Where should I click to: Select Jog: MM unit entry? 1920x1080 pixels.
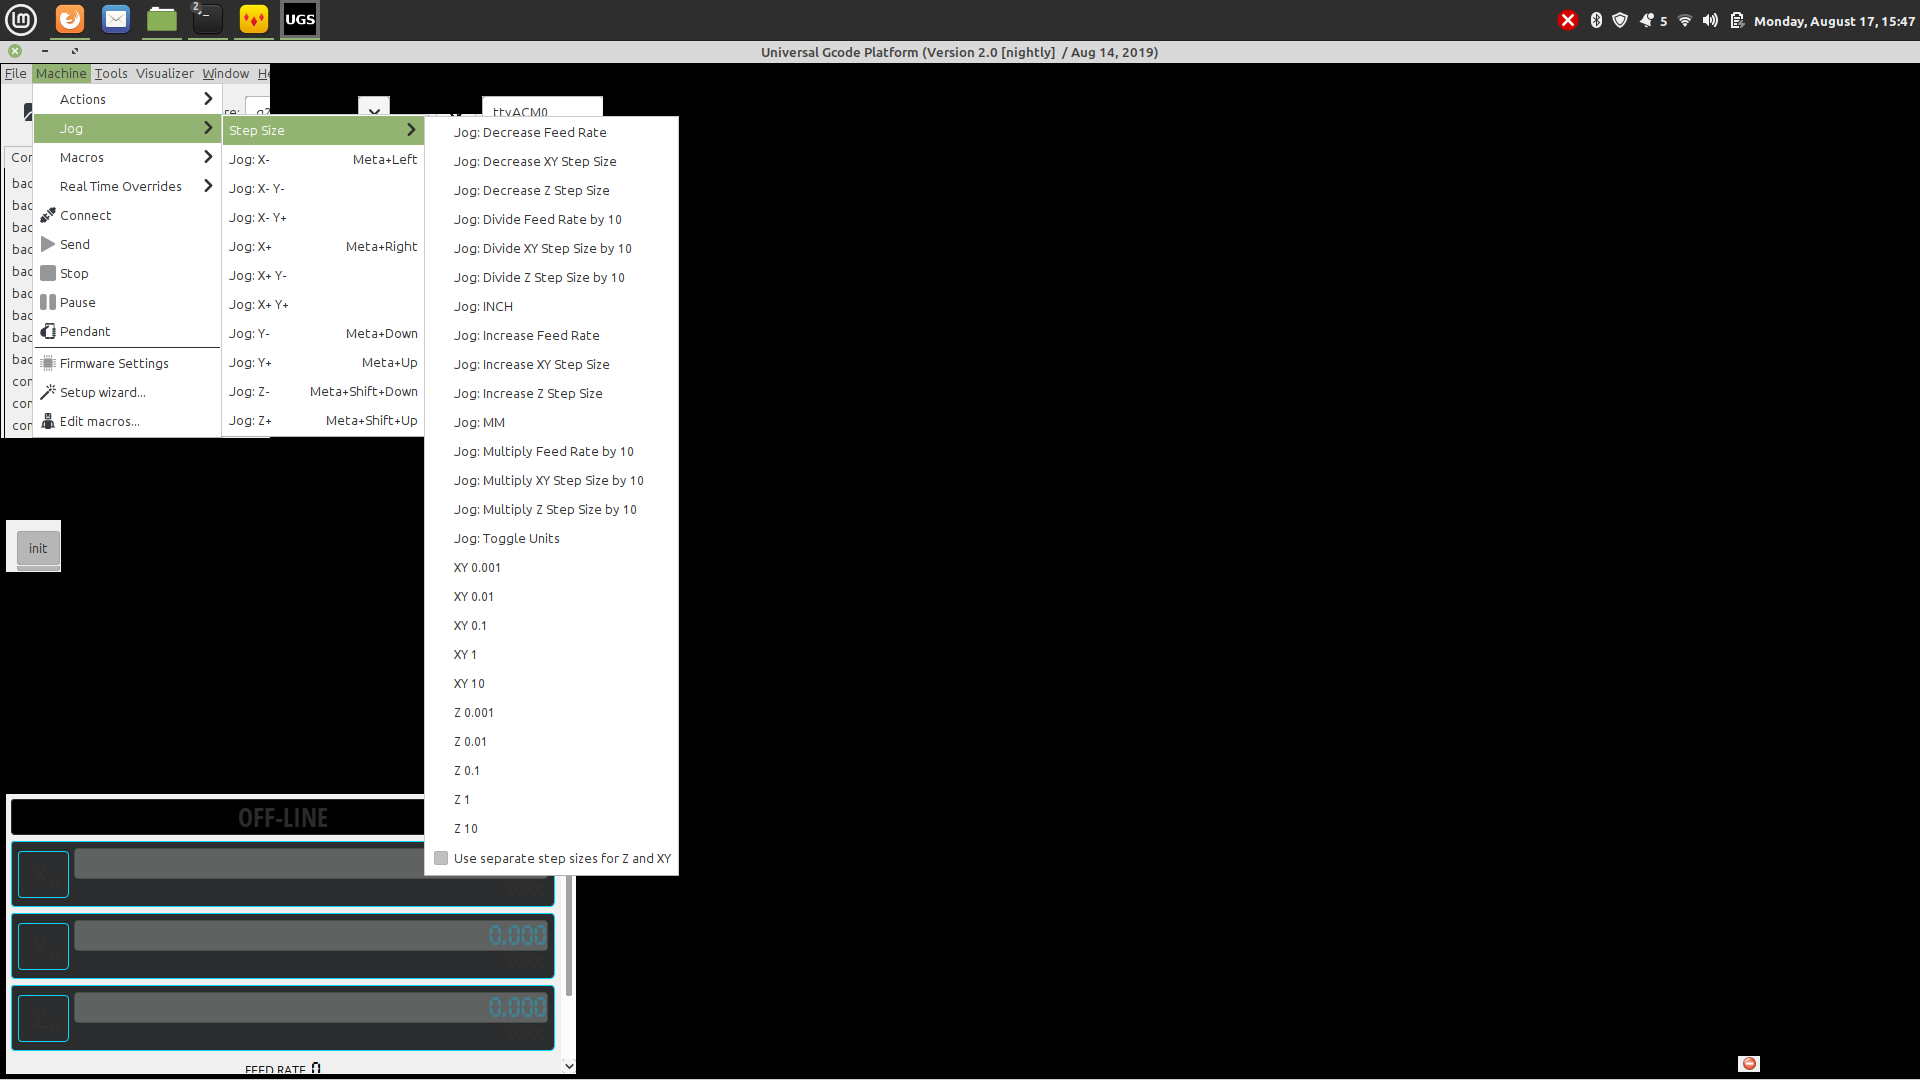[x=551, y=422]
